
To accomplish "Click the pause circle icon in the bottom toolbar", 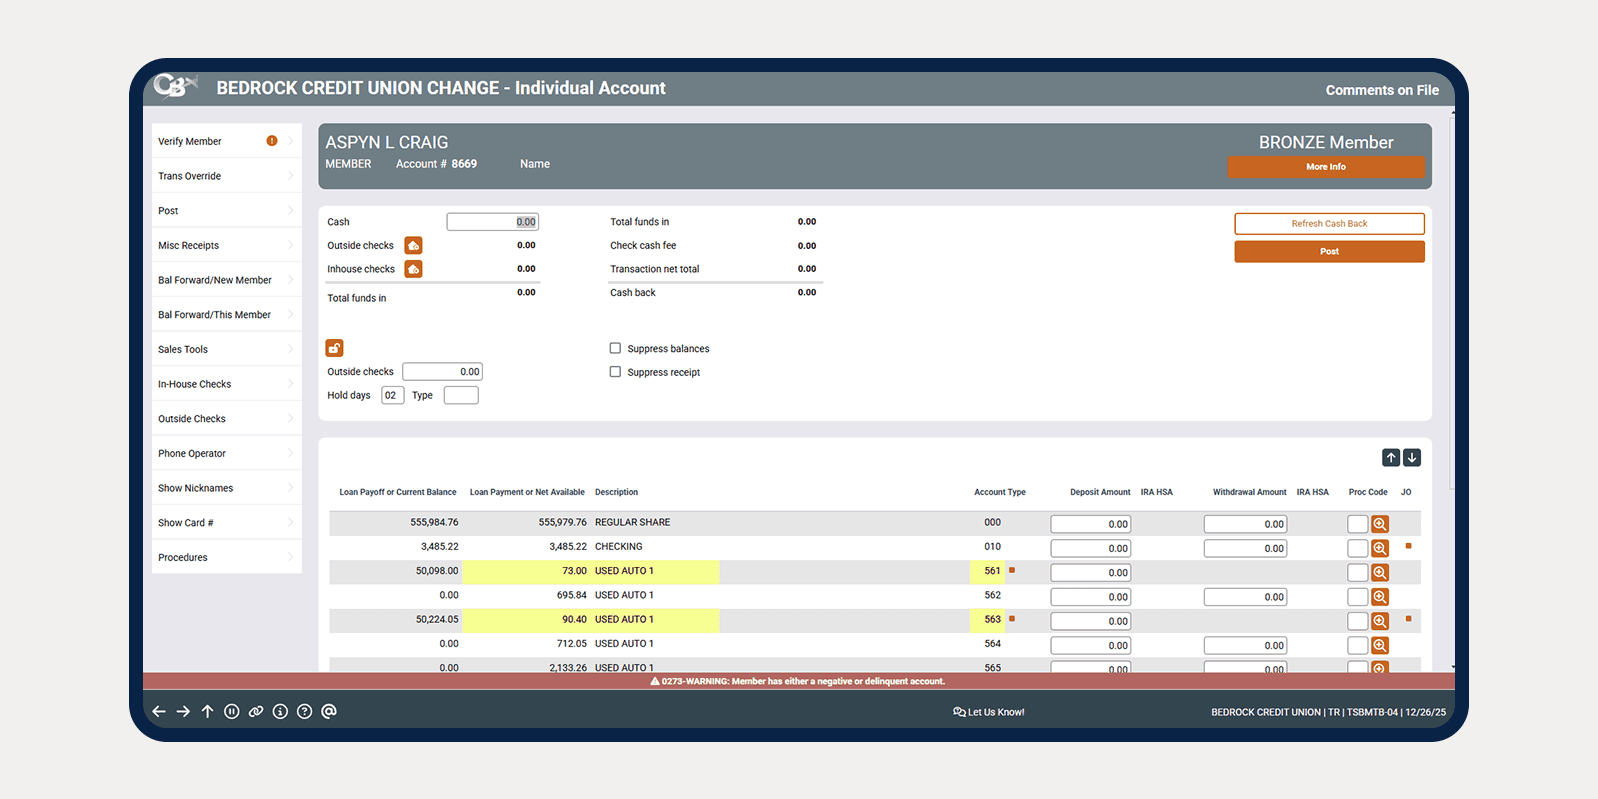I will tap(231, 712).
